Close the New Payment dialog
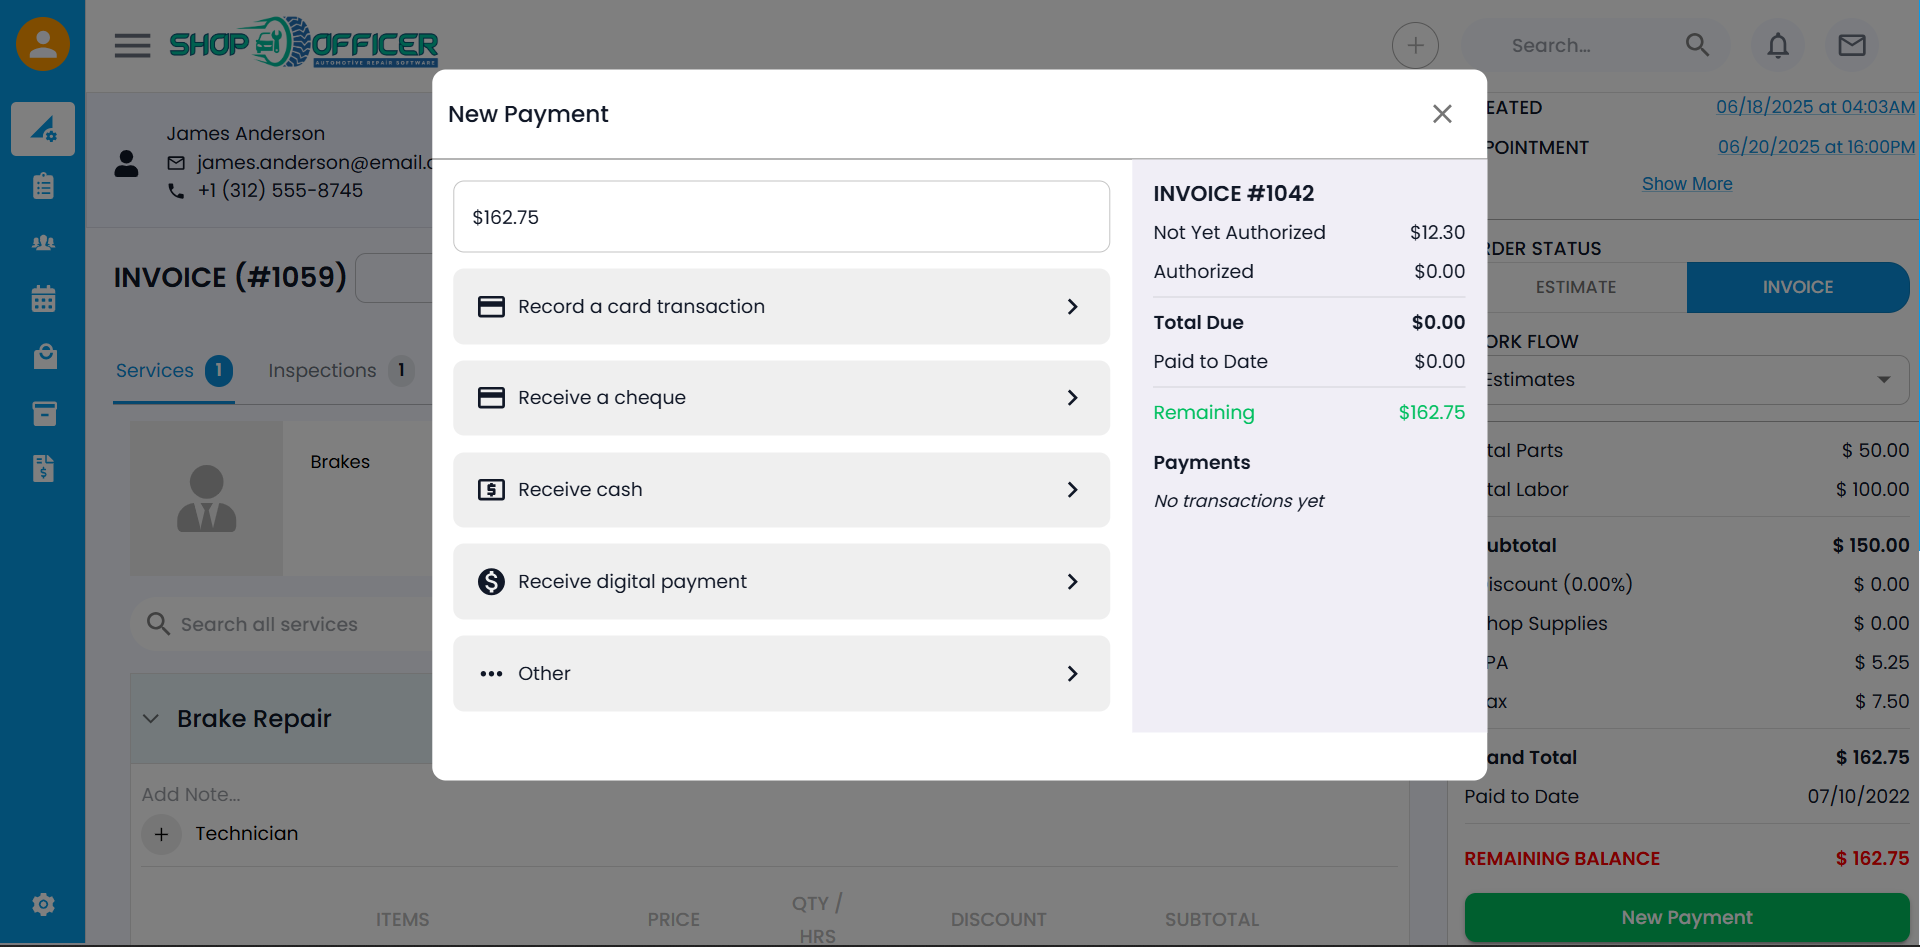This screenshot has height=947, width=1920. click(x=1441, y=114)
